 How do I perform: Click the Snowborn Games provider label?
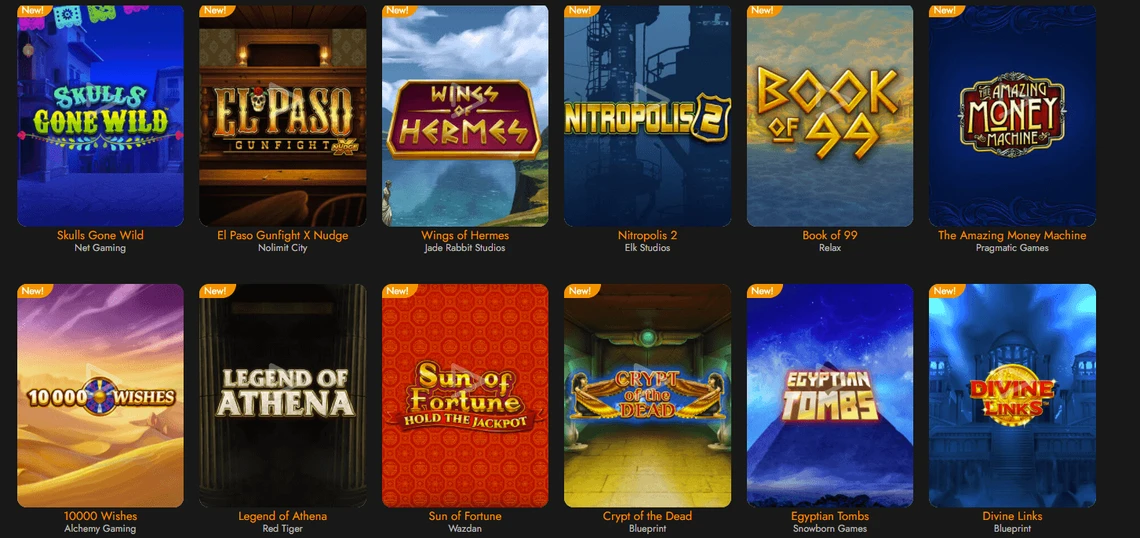tap(830, 529)
